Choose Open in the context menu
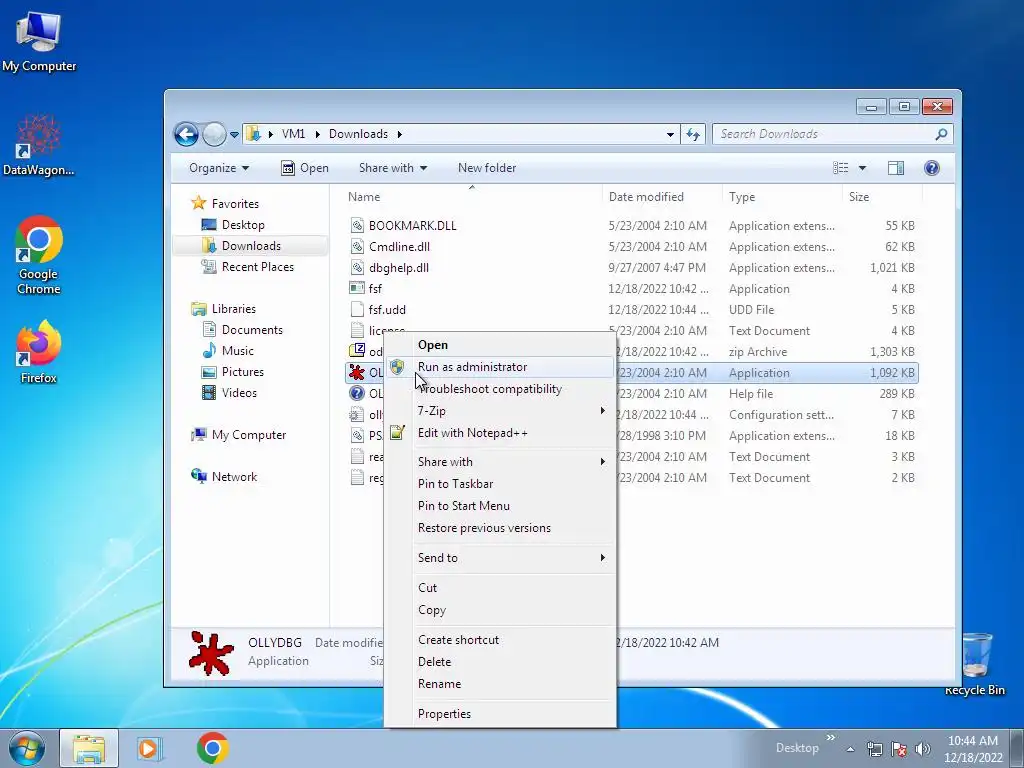 433,345
